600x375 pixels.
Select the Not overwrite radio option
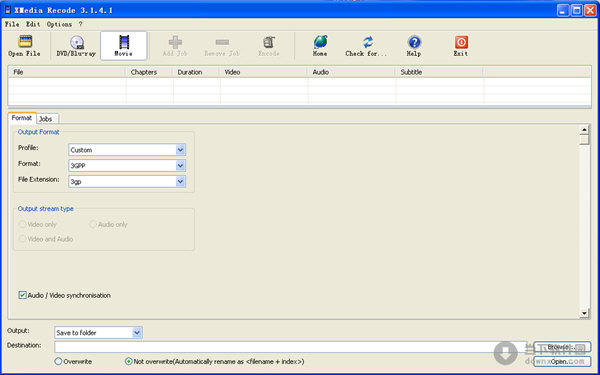point(129,361)
